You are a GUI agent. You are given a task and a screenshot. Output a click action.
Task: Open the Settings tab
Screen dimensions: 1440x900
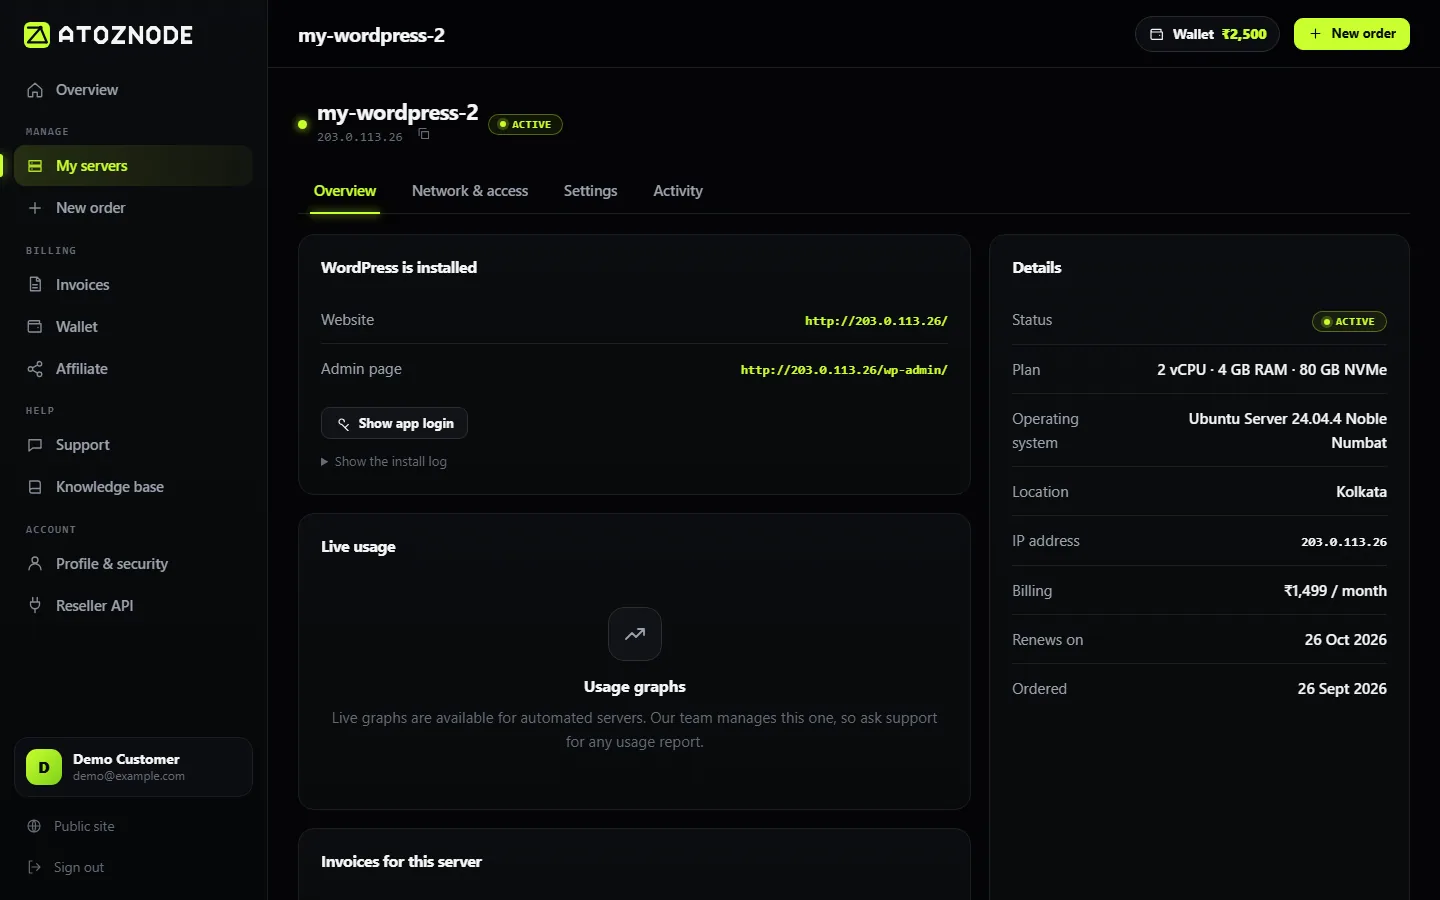pos(590,191)
